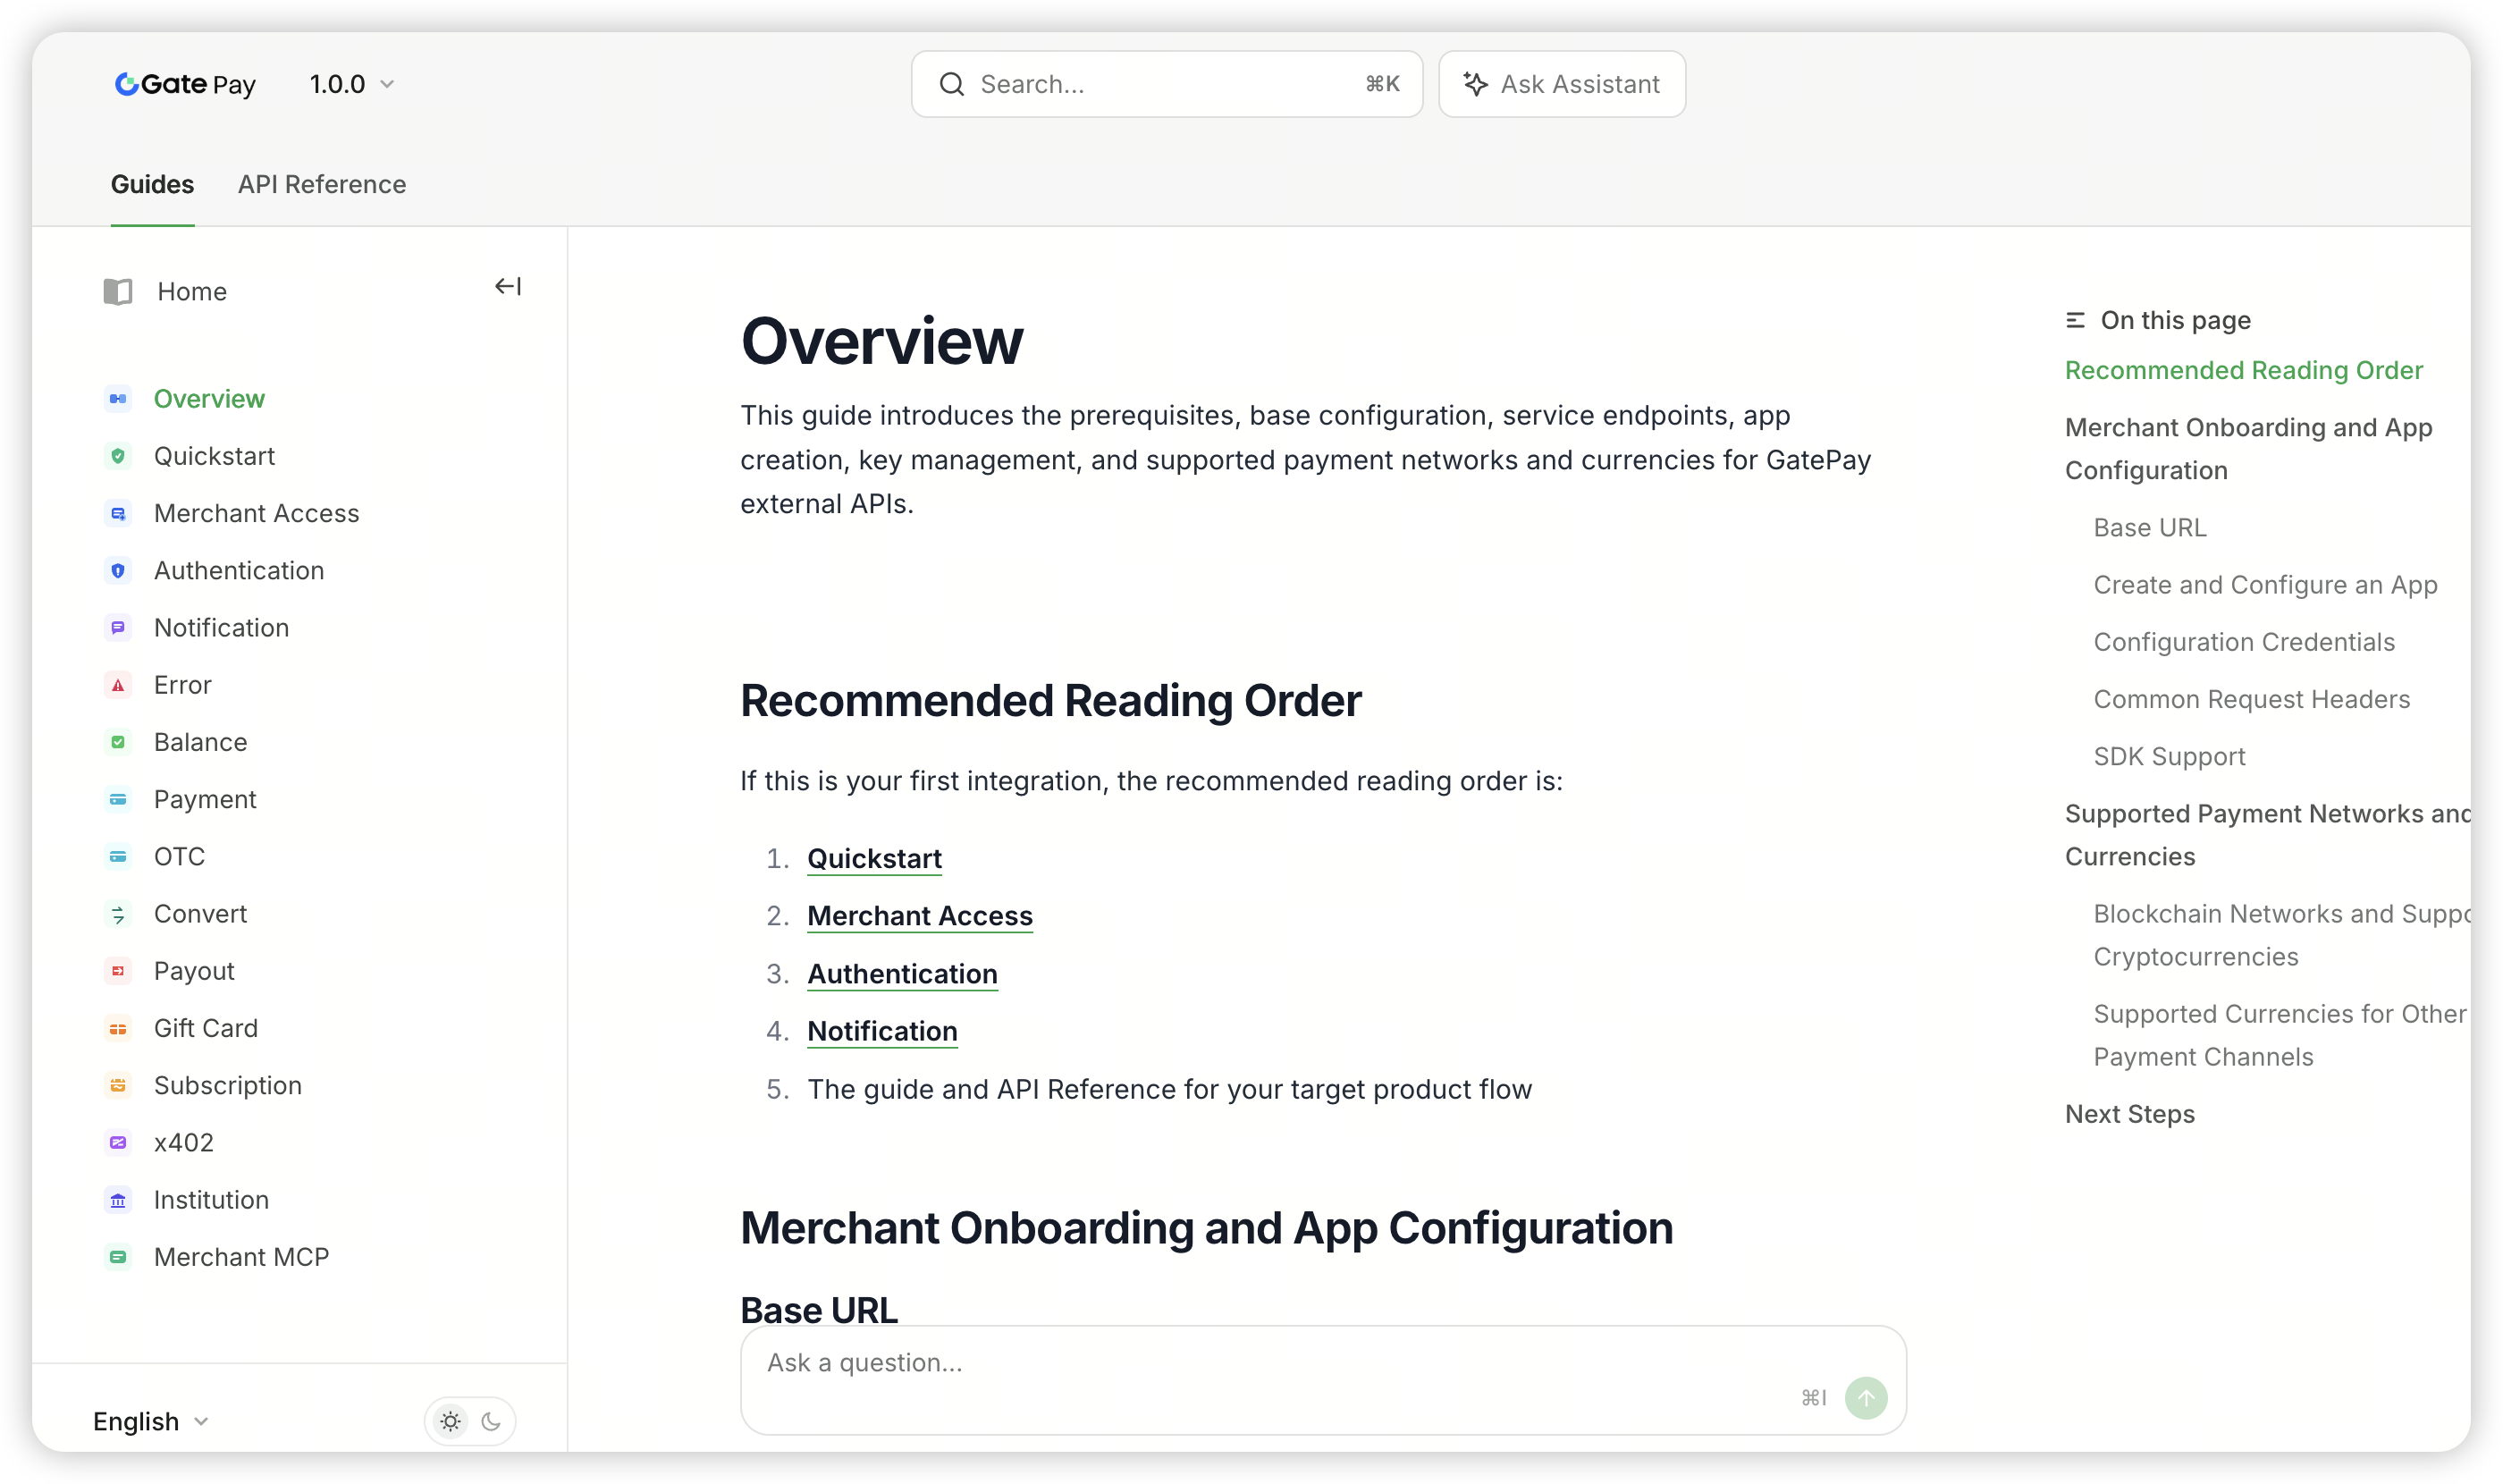The width and height of the screenshot is (2503, 1484).
Task: Click the Overview sidebar icon
Action: coord(118,399)
